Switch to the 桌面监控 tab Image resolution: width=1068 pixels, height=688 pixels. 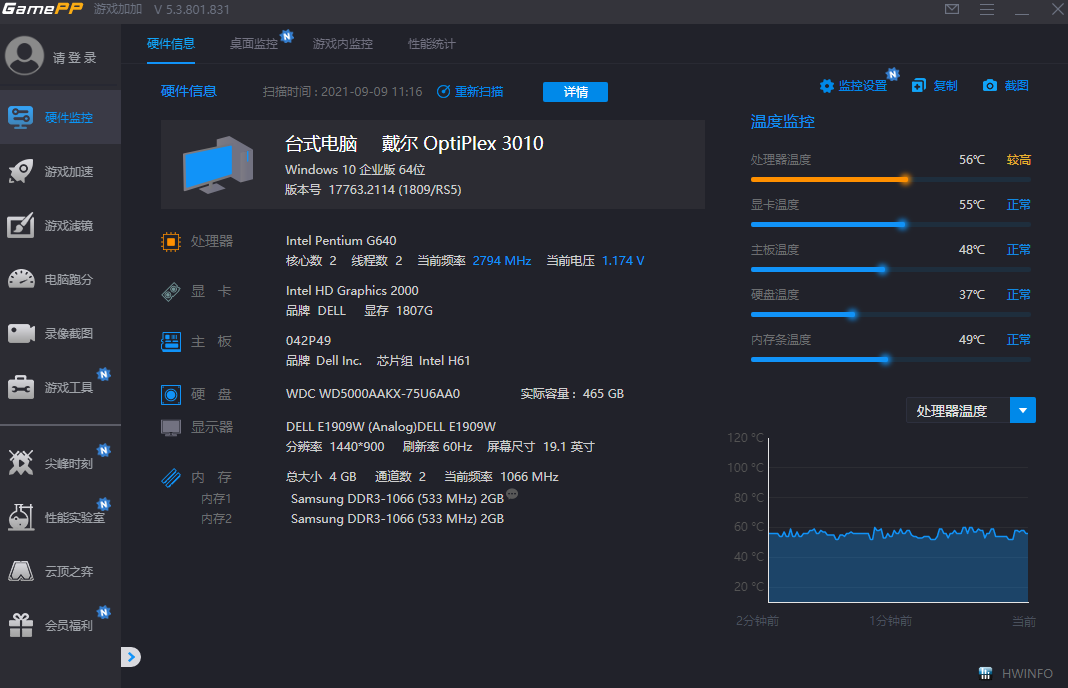click(x=254, y=44)
